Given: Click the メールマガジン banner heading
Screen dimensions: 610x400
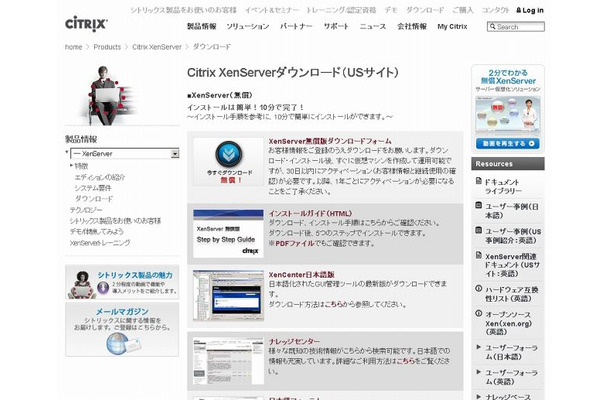Looking at the screenshot, I should point(122,312).
